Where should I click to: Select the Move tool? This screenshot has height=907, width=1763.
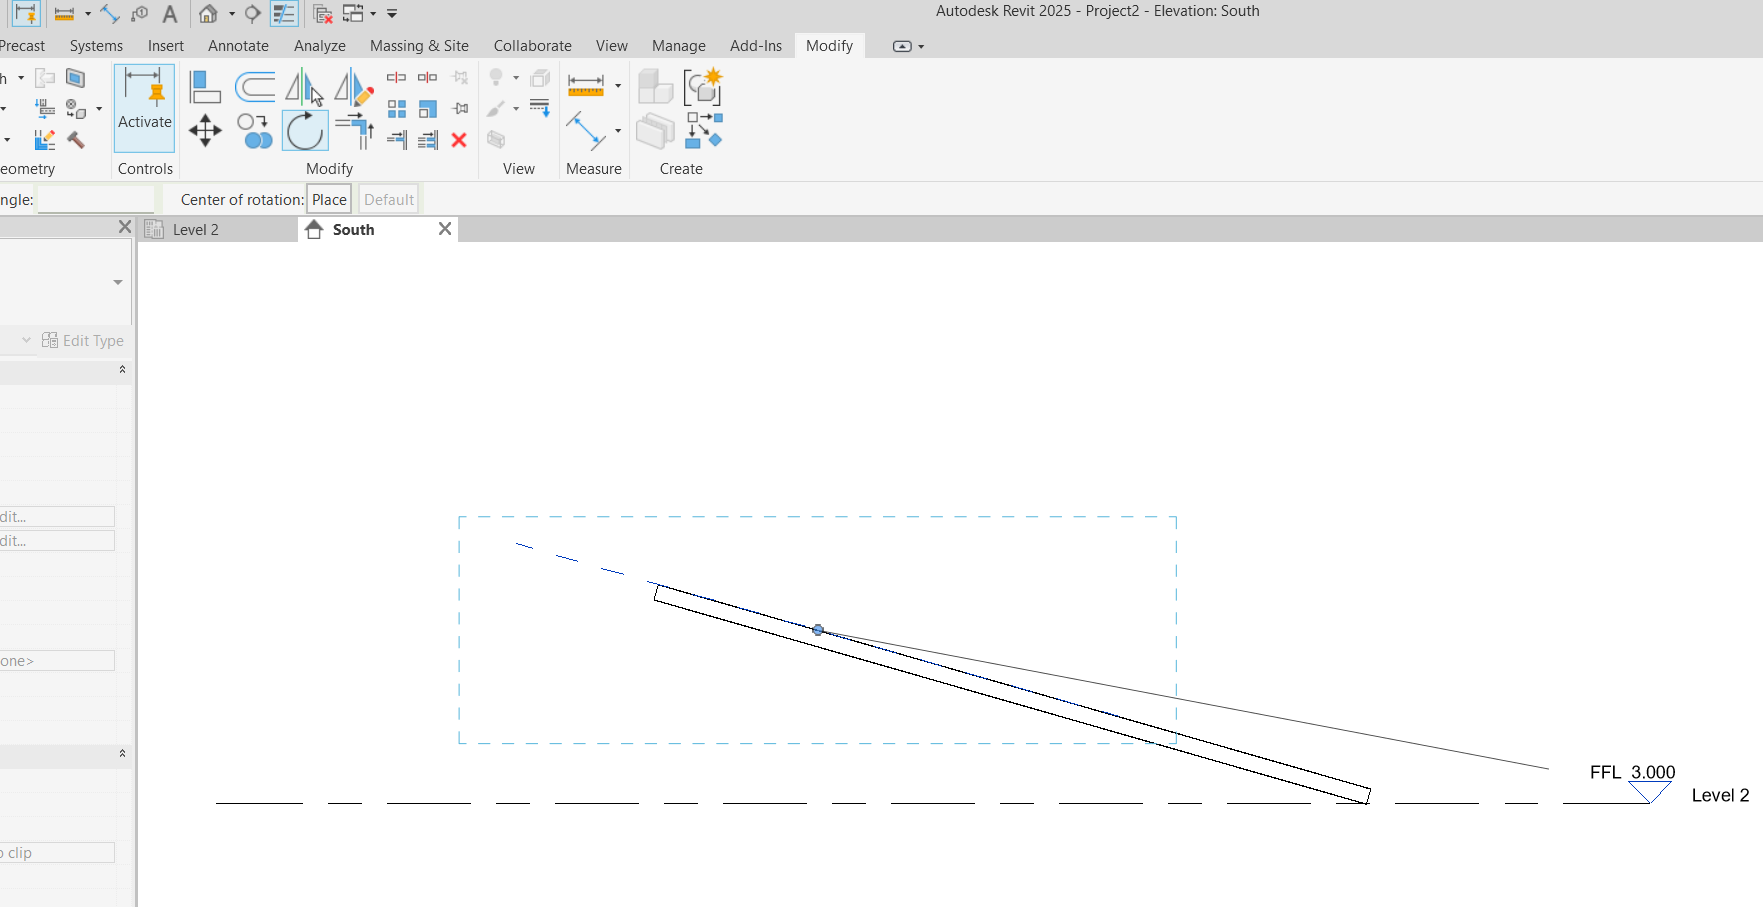(205, 131)
